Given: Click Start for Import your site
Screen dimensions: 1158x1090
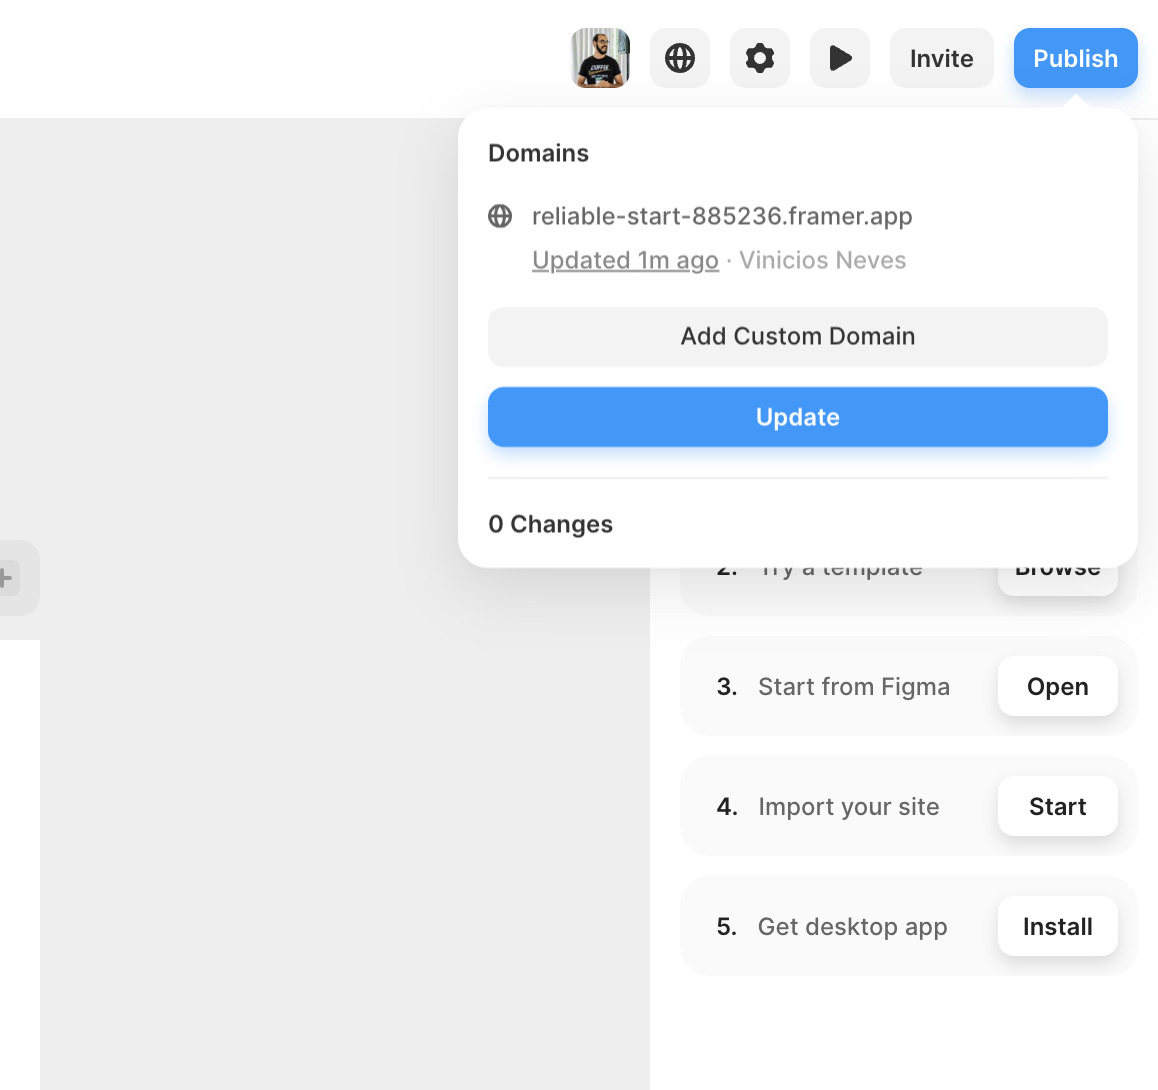Looking at the screenshot, I should click(x=1058, y=806).
